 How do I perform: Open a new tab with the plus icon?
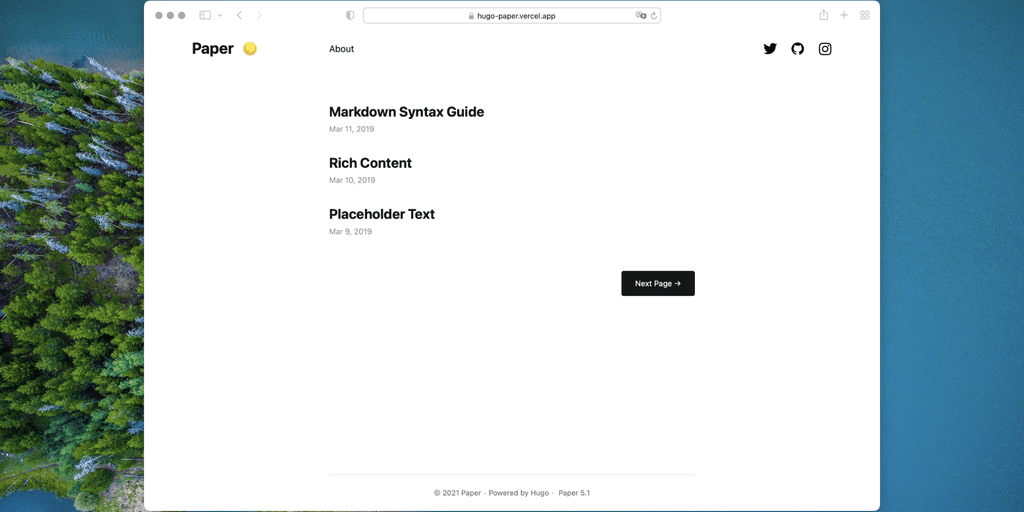point(844,15)
